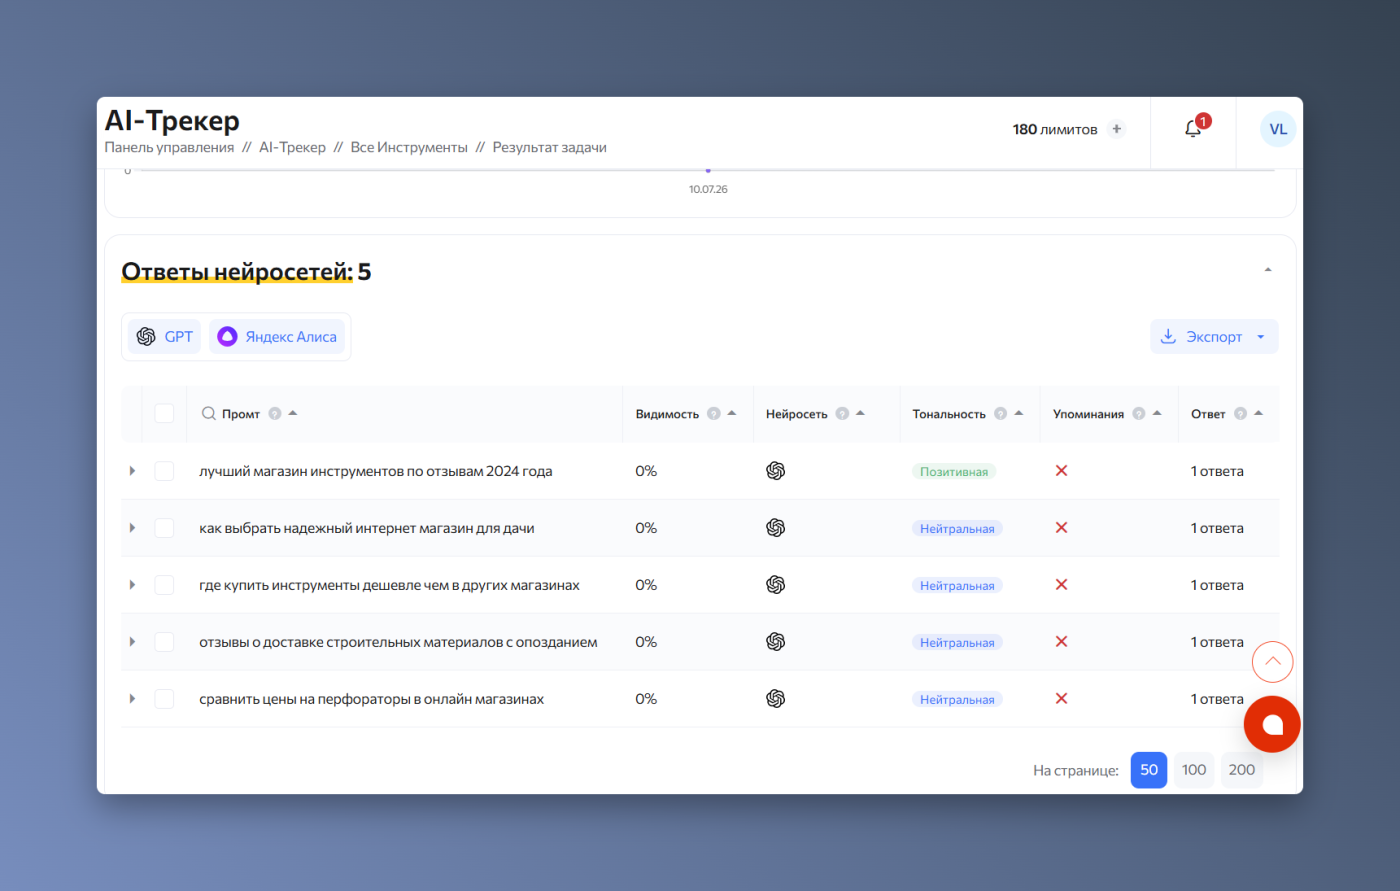Viewport: 1400px width, 891px height.
Task: Click red X mark in row 'отзывы о доставке'
Action: (1062, 642)
